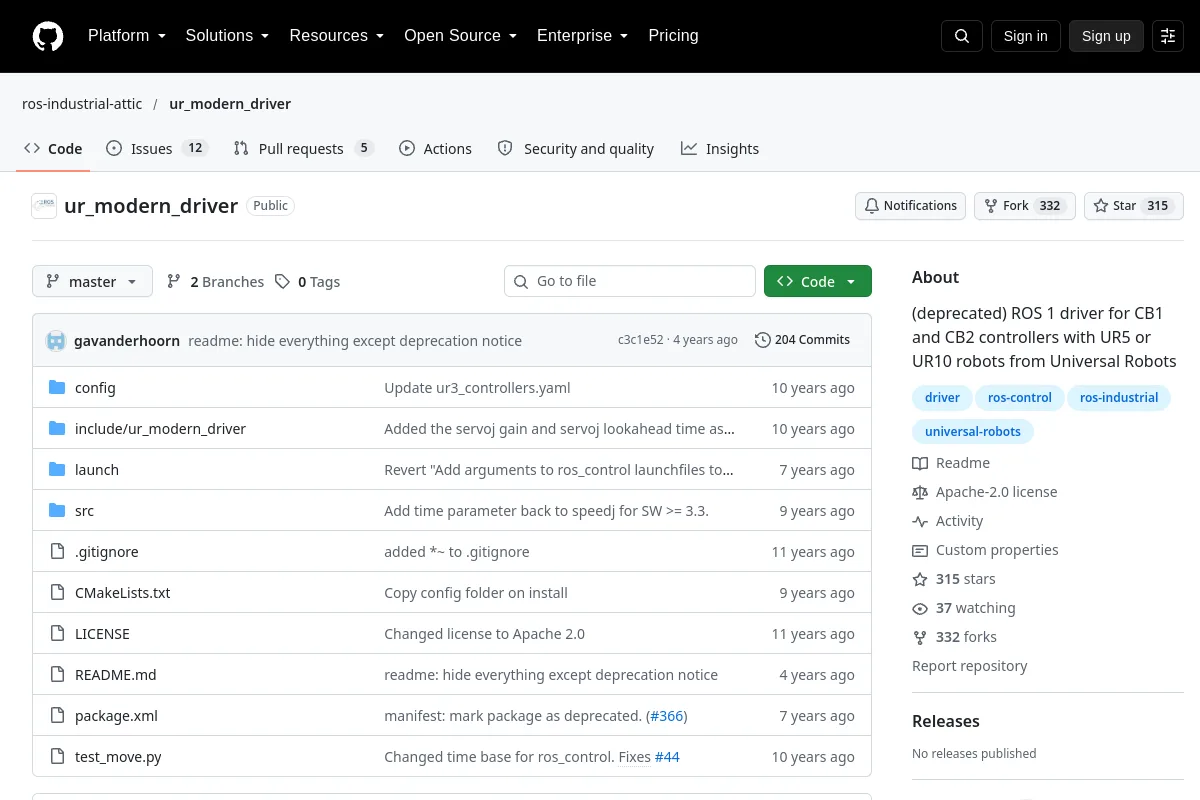Click the scale icon beside Apache-2.0 license

pyautogui.click(x=920, y=492)
